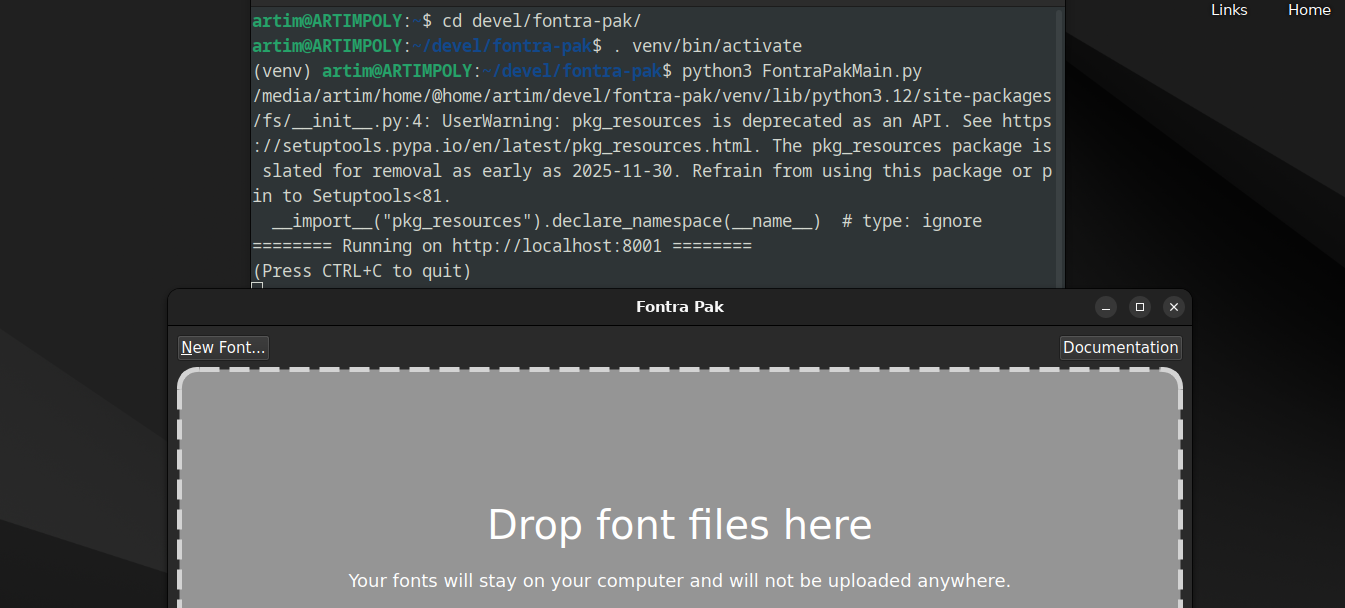Go to Home in top navigation
Viewport: 1345px width, 608px height.
pyautogui.click(x=1309, y=10)
